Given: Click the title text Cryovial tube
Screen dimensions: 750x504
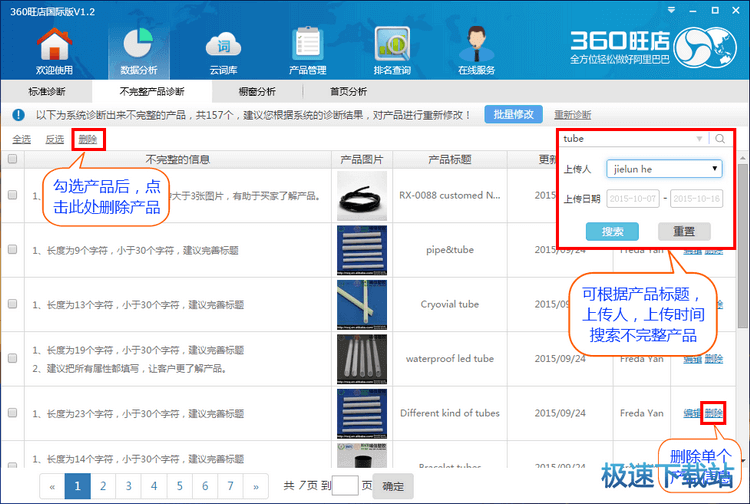Looking at the screenshot, I should click(450, 304).
